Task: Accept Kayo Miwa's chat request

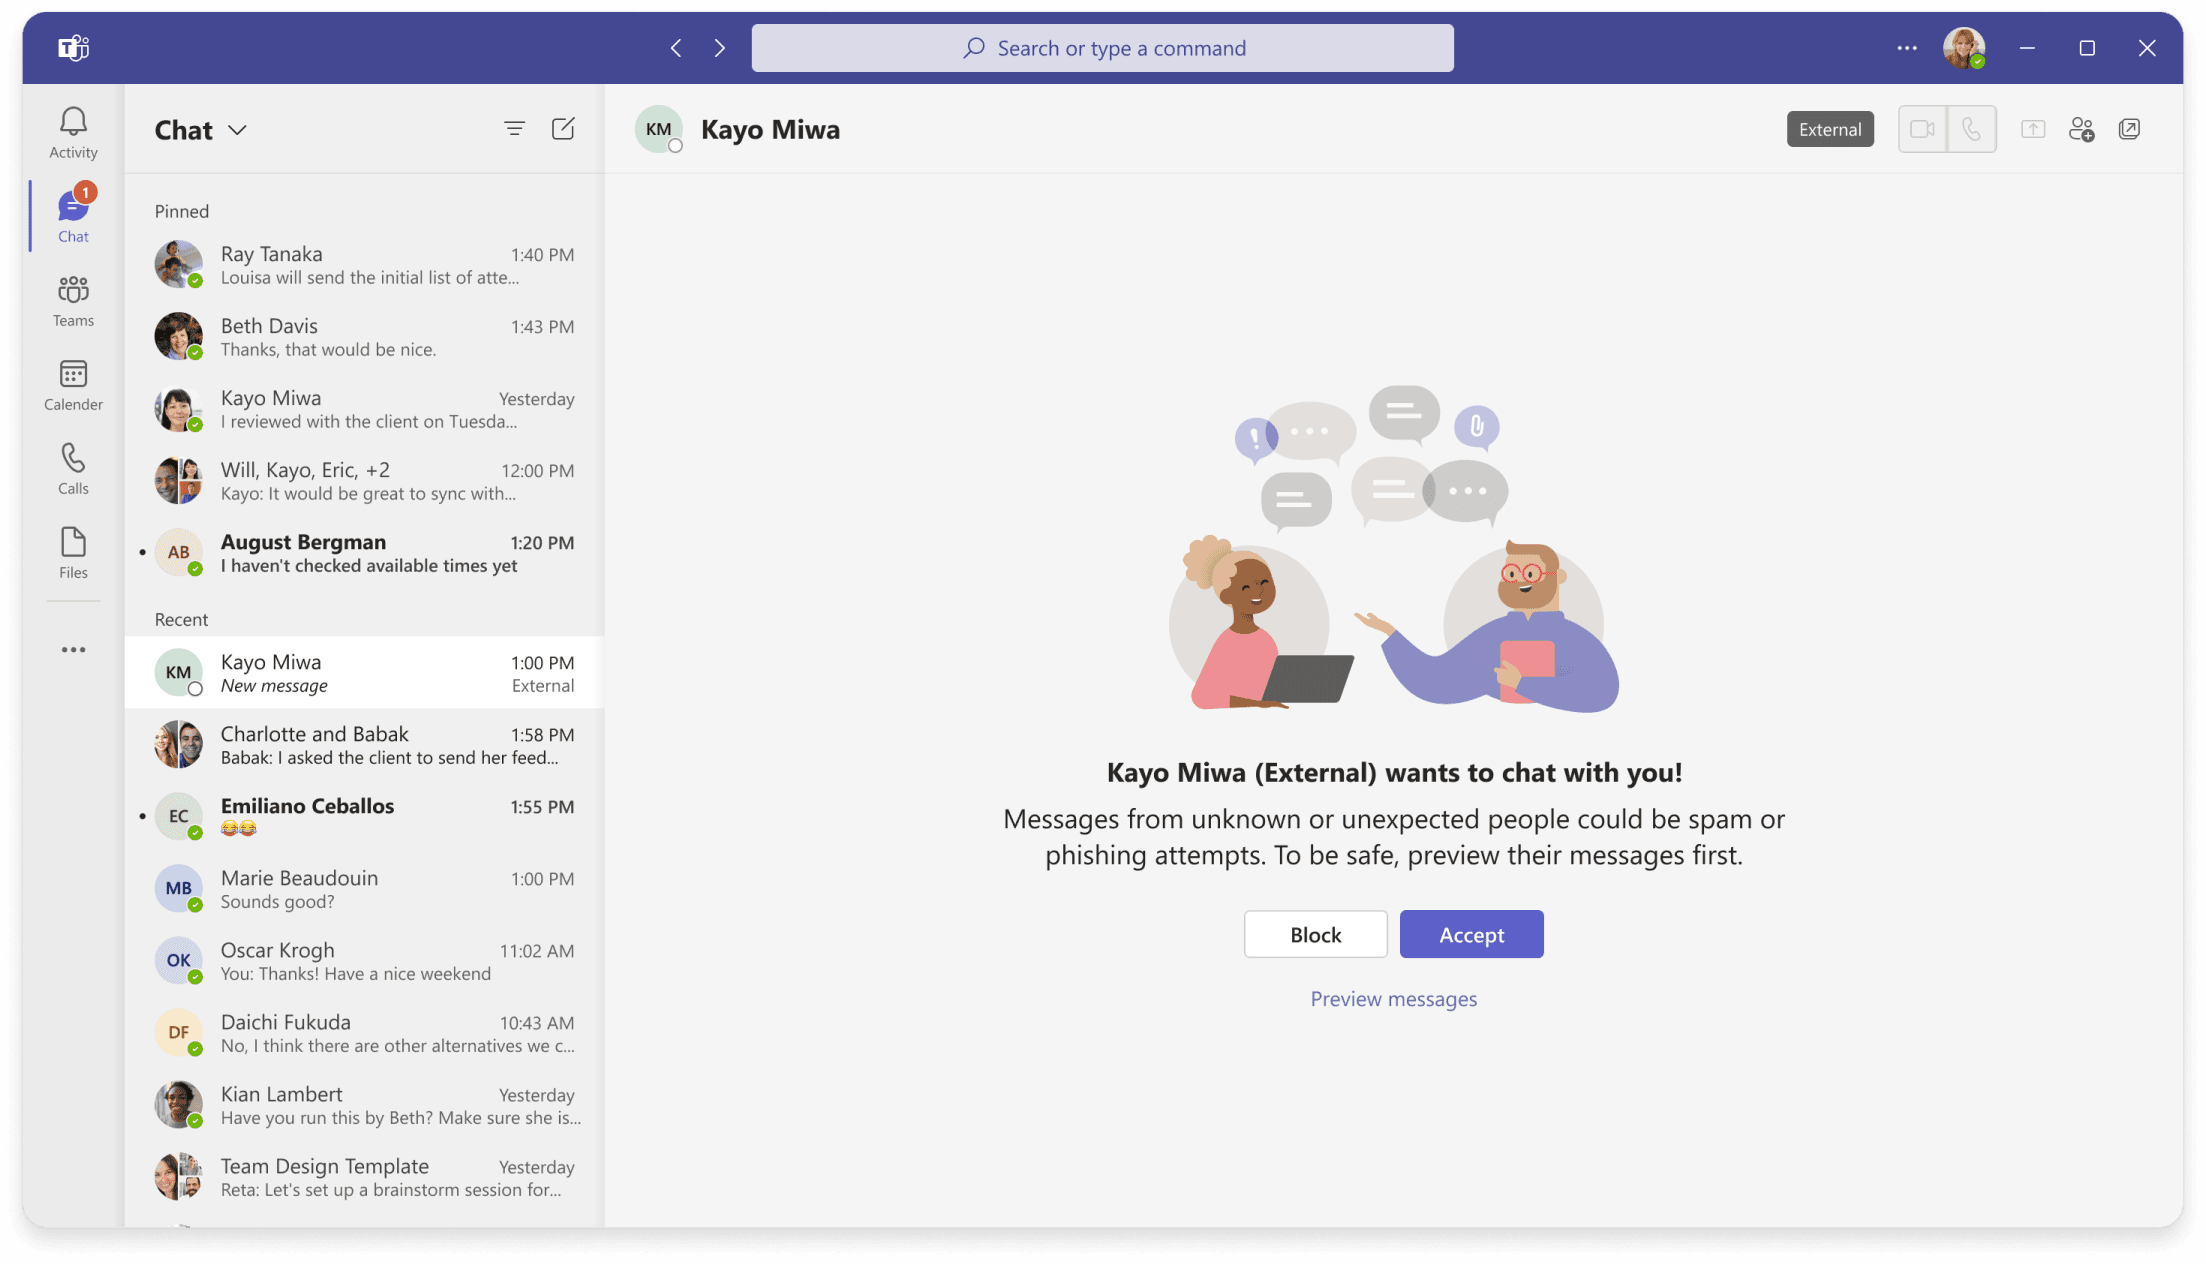Action: [x=1471, y=934]
